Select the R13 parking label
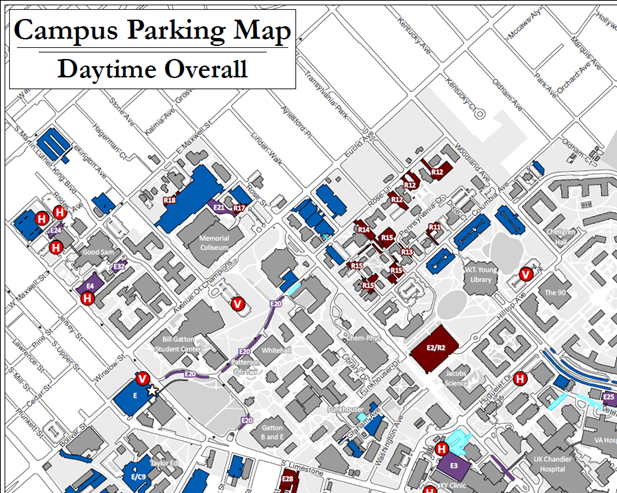617x493 pixels. coord(407,252)
